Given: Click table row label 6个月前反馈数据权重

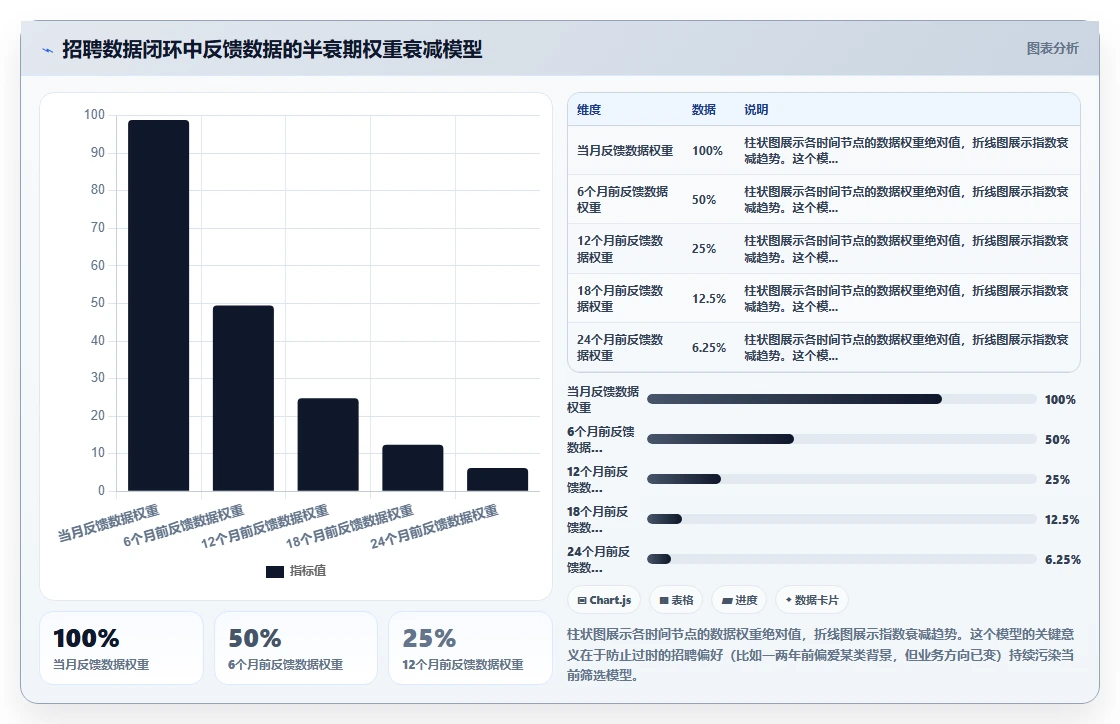Looking at the screenshot, I should 623,199.
